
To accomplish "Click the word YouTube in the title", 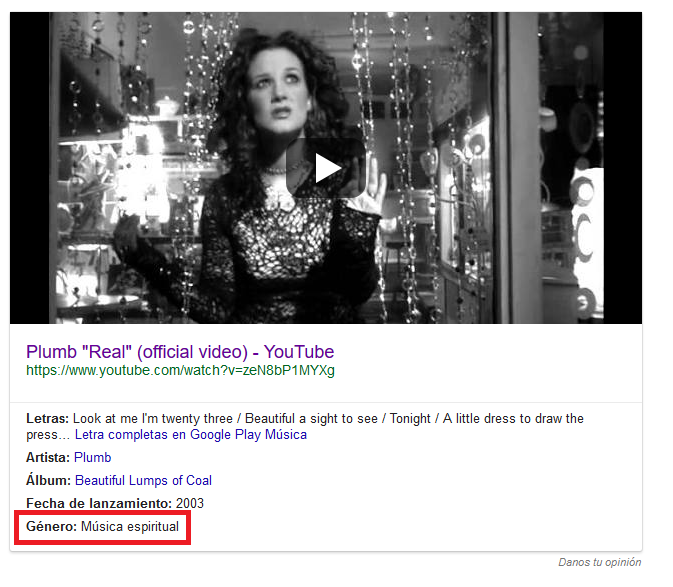I will tap(299, 352).
